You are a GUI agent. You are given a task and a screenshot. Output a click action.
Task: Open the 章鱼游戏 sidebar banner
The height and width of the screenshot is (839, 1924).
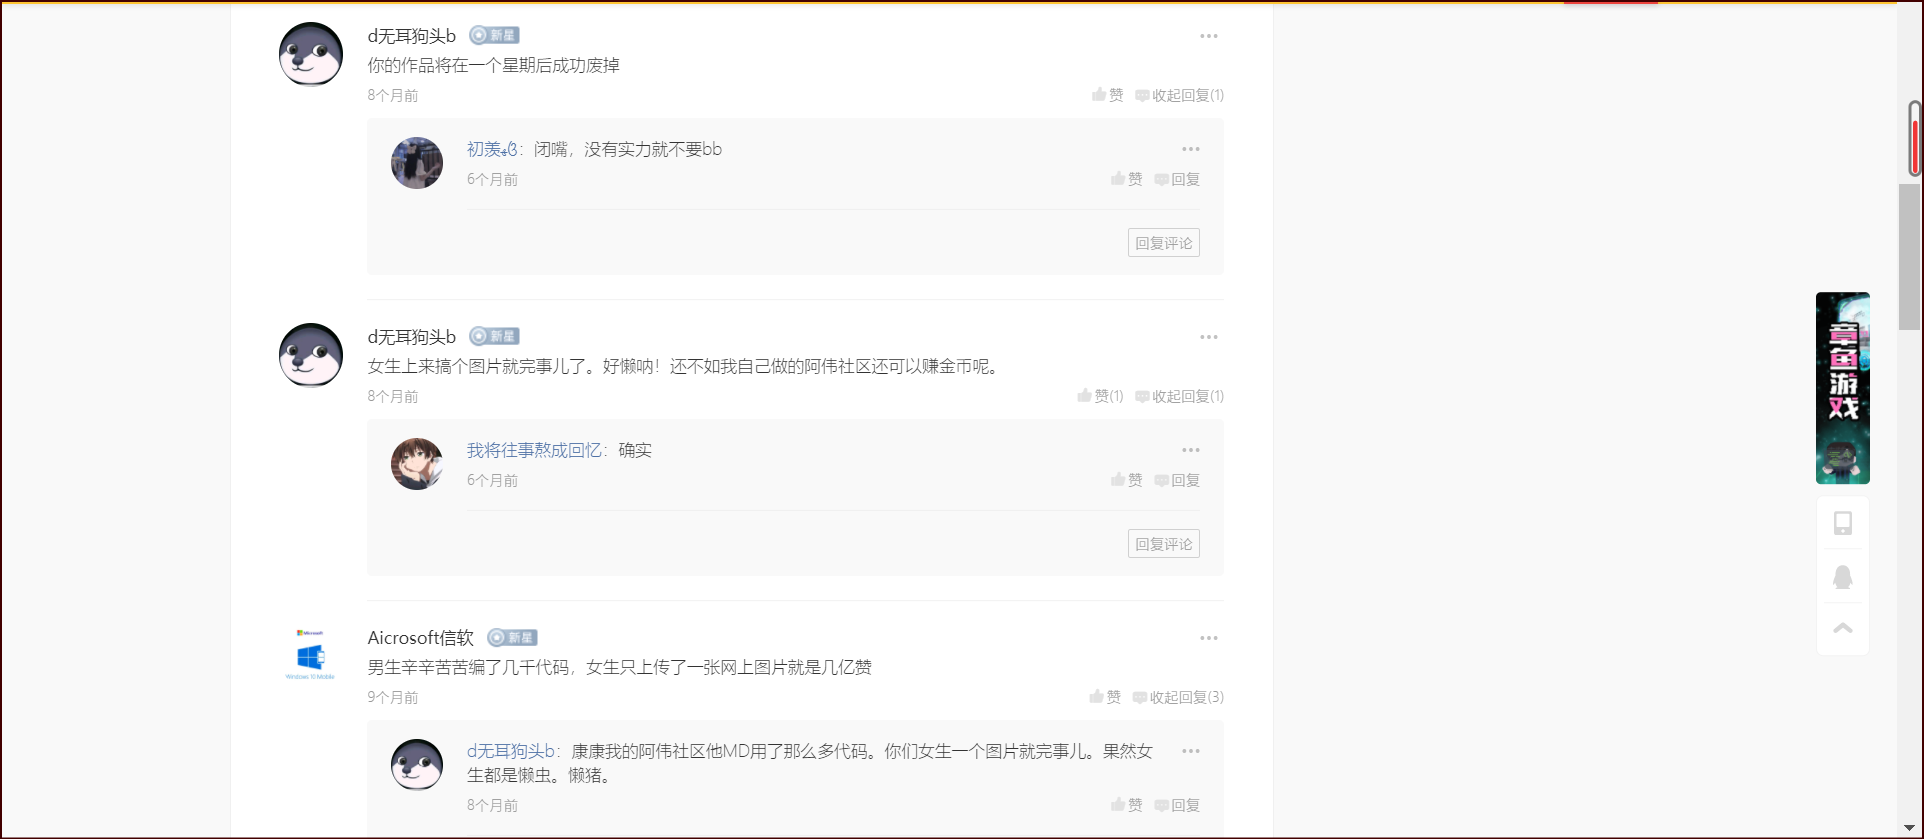1843,388
